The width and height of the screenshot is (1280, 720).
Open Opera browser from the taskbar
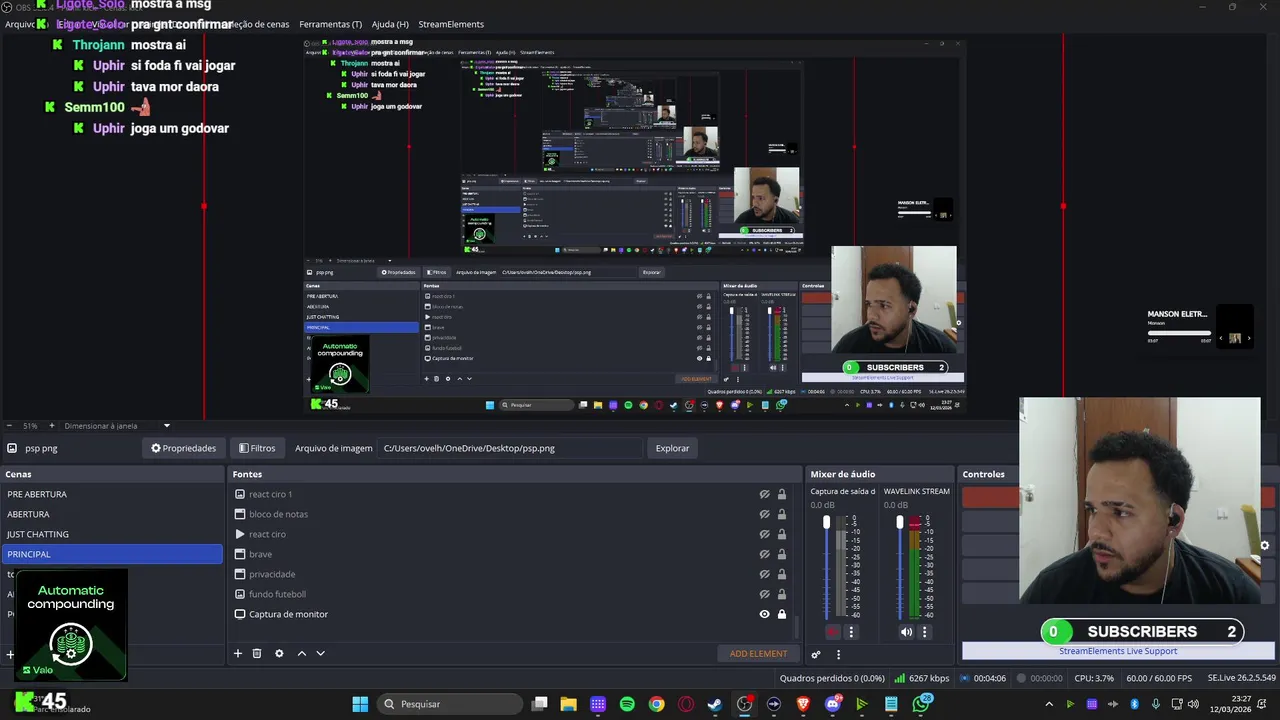click(x=686, y=704)
